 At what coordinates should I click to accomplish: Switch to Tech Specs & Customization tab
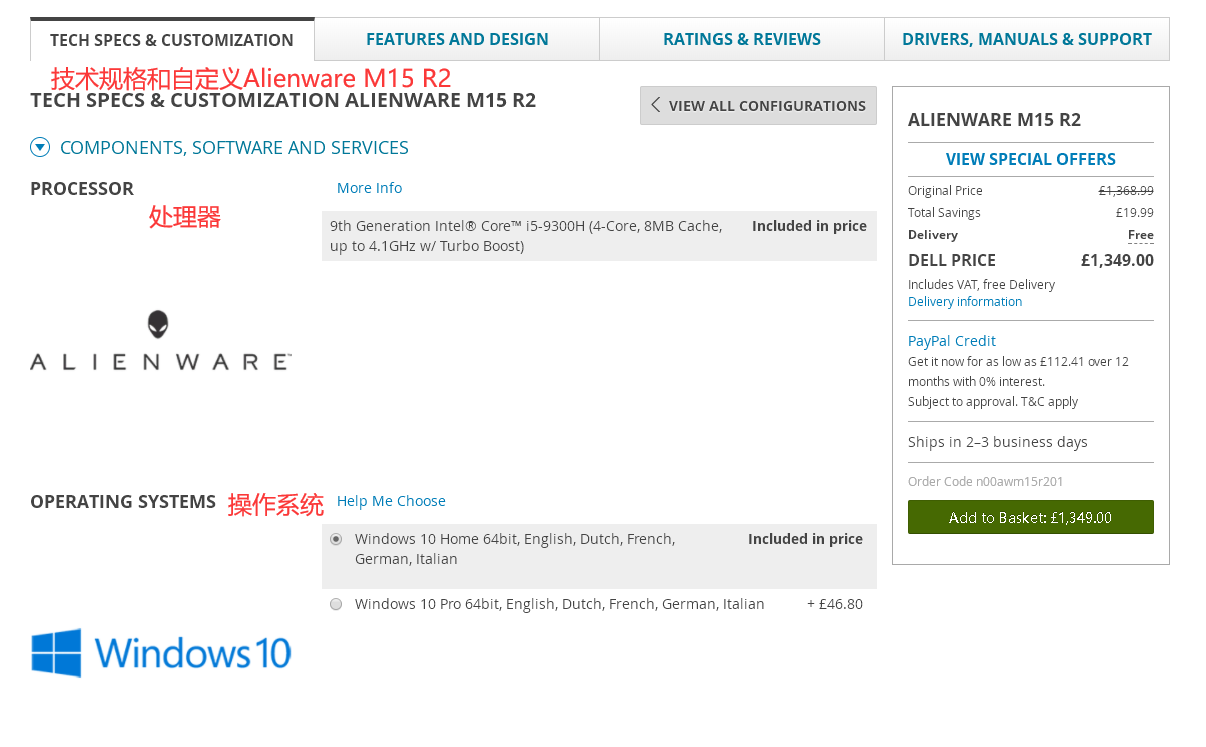pyautogui.click(x=172, y=40)
